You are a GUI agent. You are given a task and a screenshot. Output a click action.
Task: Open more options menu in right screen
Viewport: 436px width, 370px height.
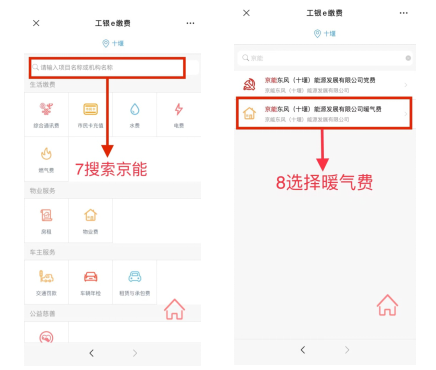click(404, 13)
